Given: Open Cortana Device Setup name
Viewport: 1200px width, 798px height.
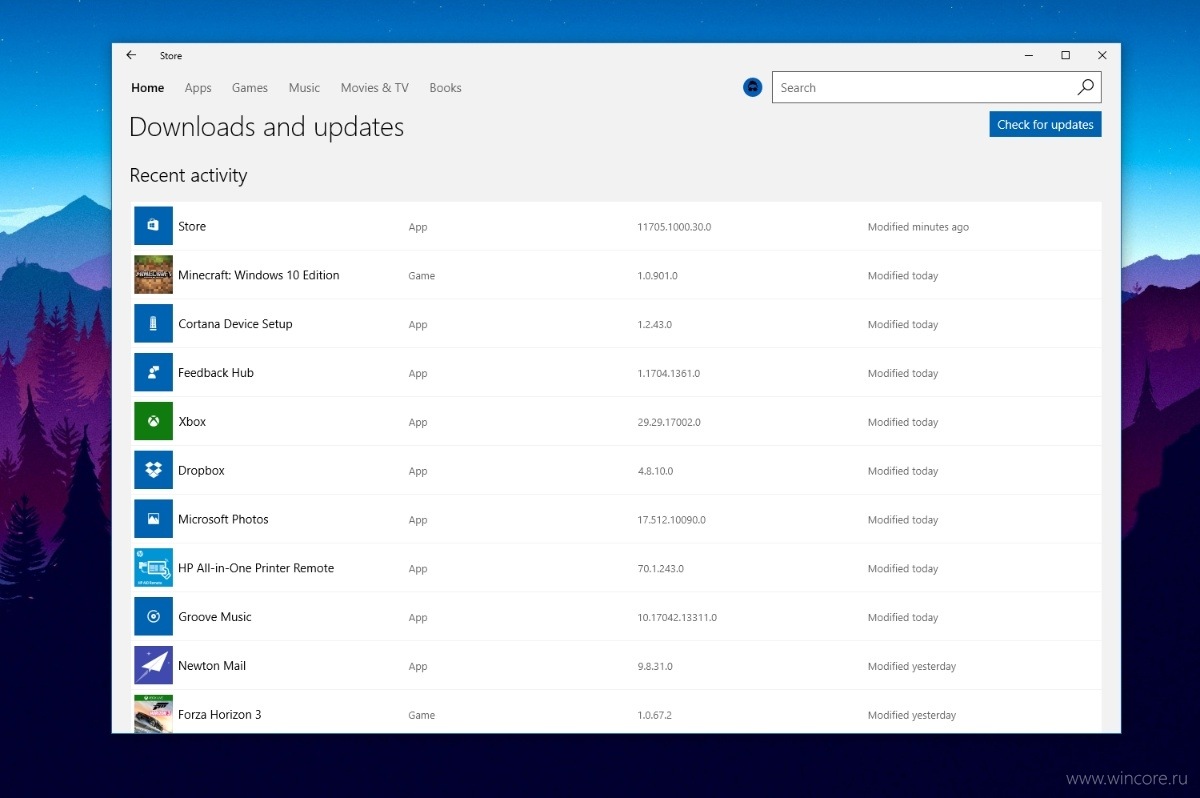Looking at the screenshot, I should pyautogui.click(x=235, y=324).
